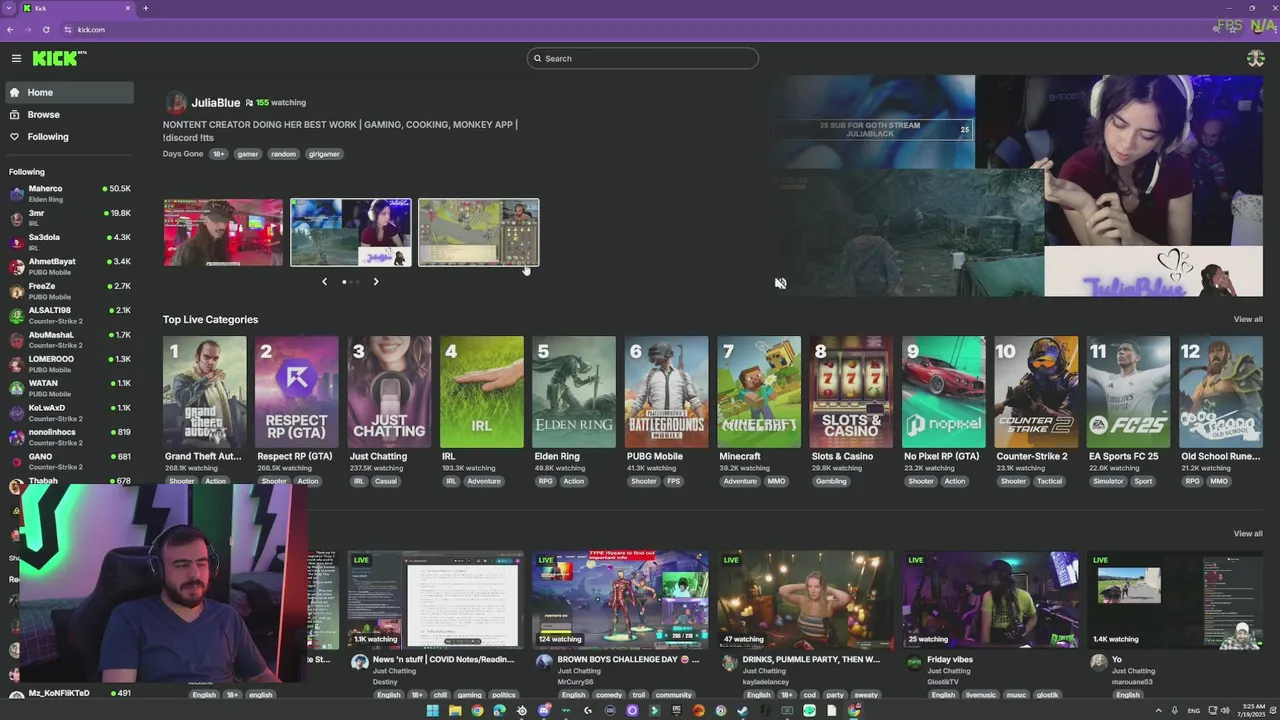Open Slots & Casino category card

[851, 392]
